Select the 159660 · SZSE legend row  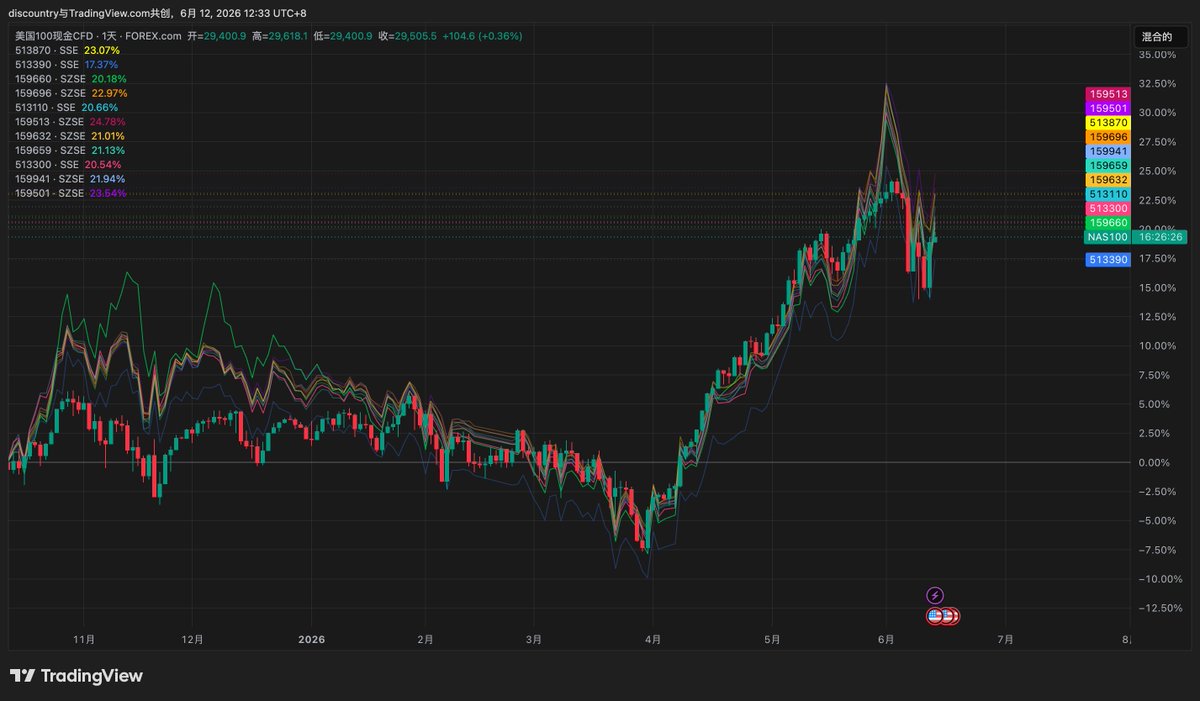point(71,78)
